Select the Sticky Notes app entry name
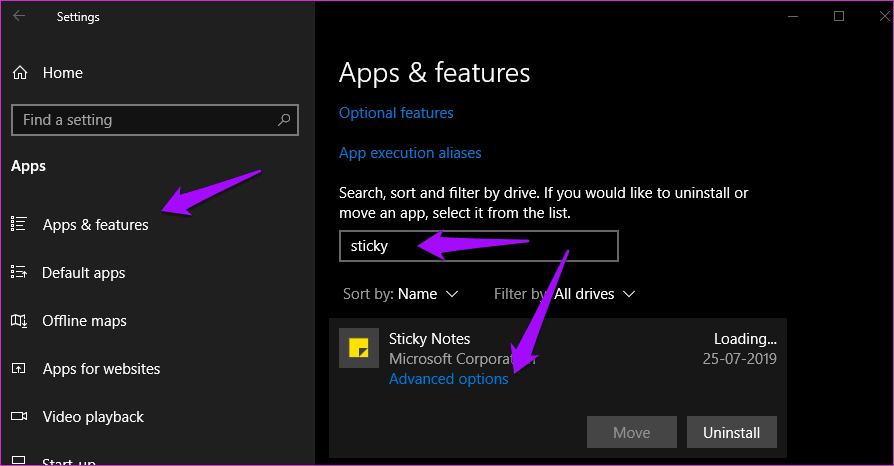Image resolution: width=894 pixels, height=466 pixels. [429, 339]
